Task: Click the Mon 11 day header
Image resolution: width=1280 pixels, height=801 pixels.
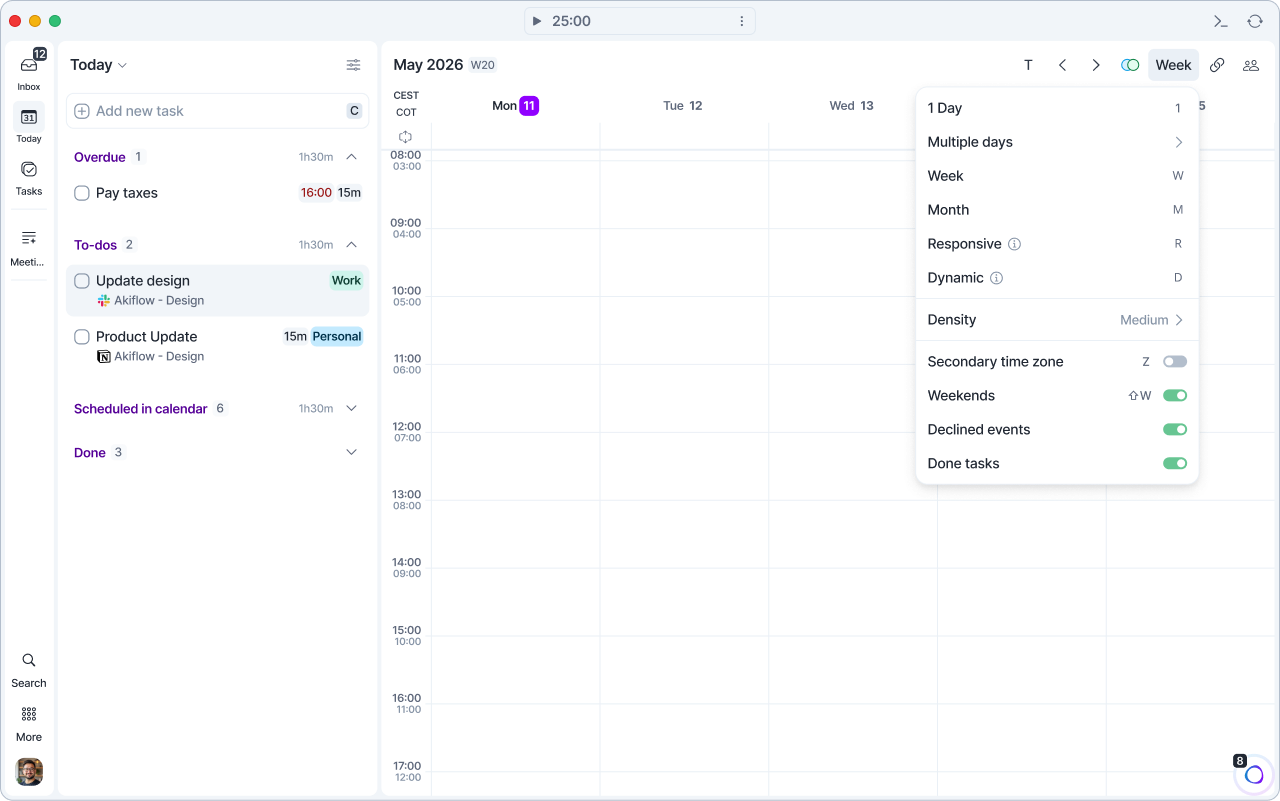Action: [x=515, y=105]
